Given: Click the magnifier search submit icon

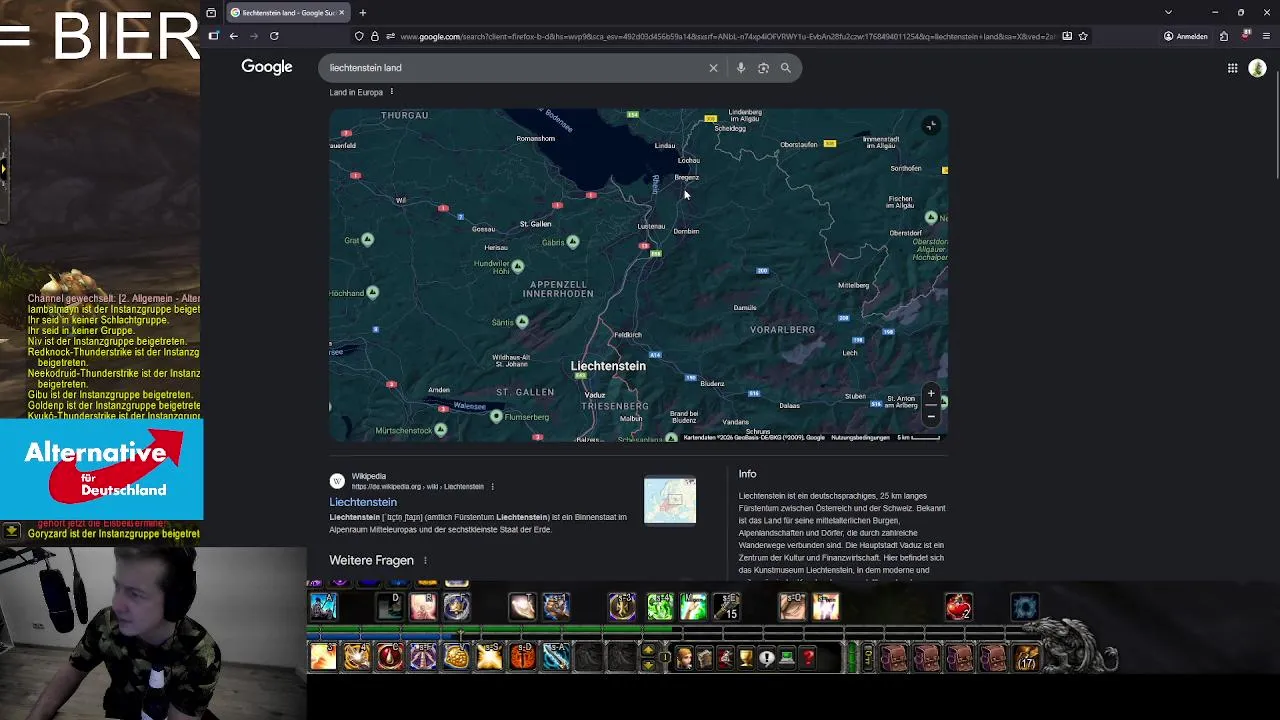Looking at the screenshot, I should 786,68.
